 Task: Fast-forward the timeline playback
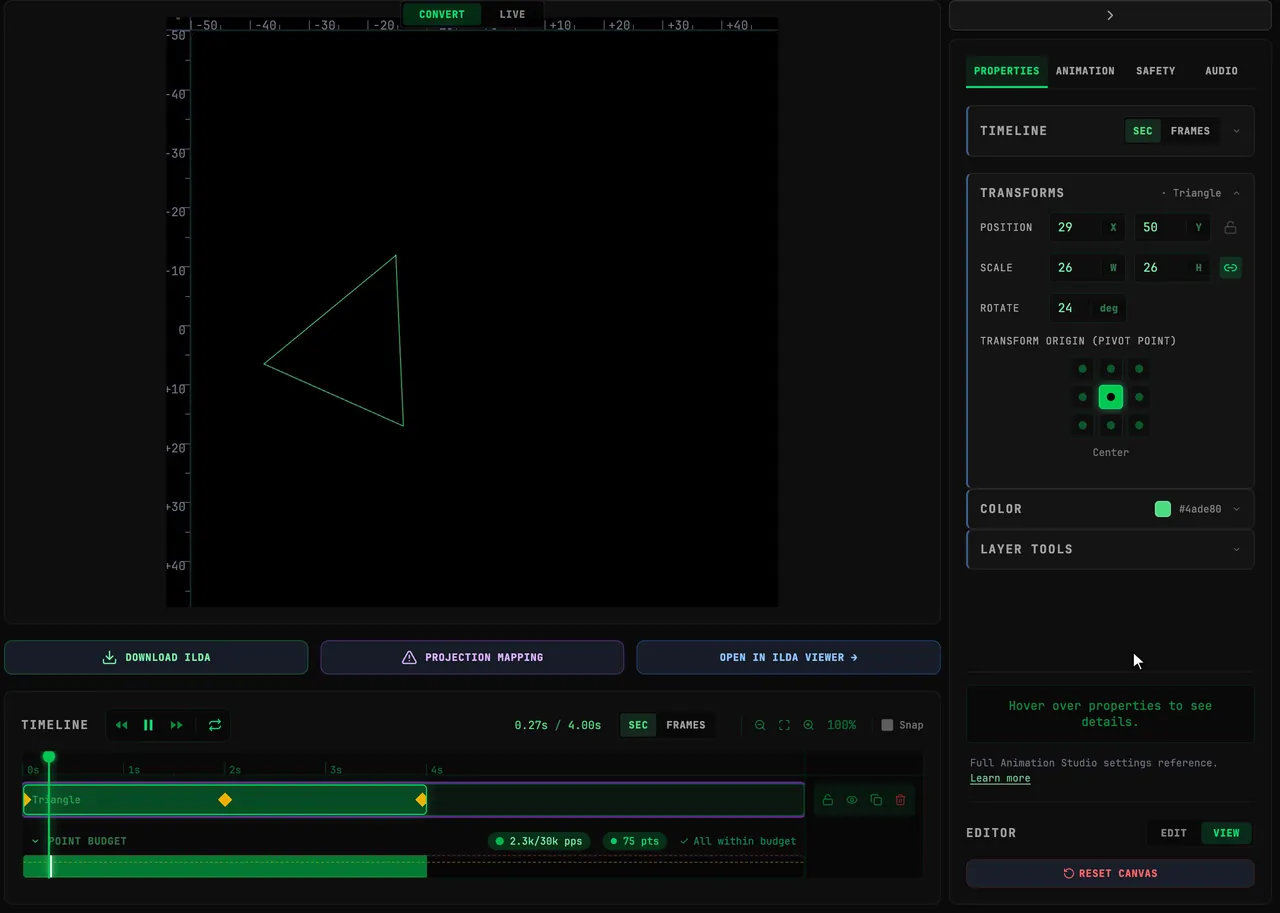pos(177,725)
